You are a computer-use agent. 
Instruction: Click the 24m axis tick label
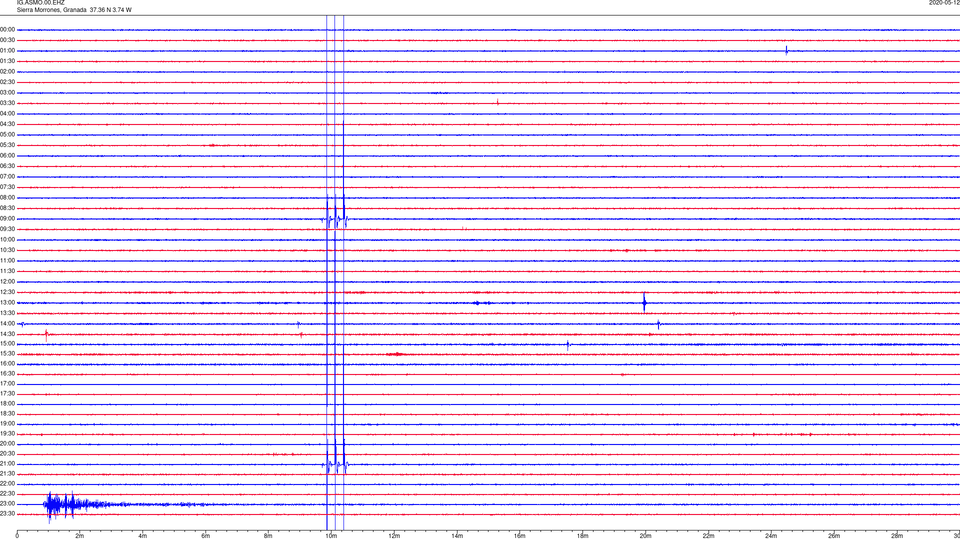pos(771,536)
